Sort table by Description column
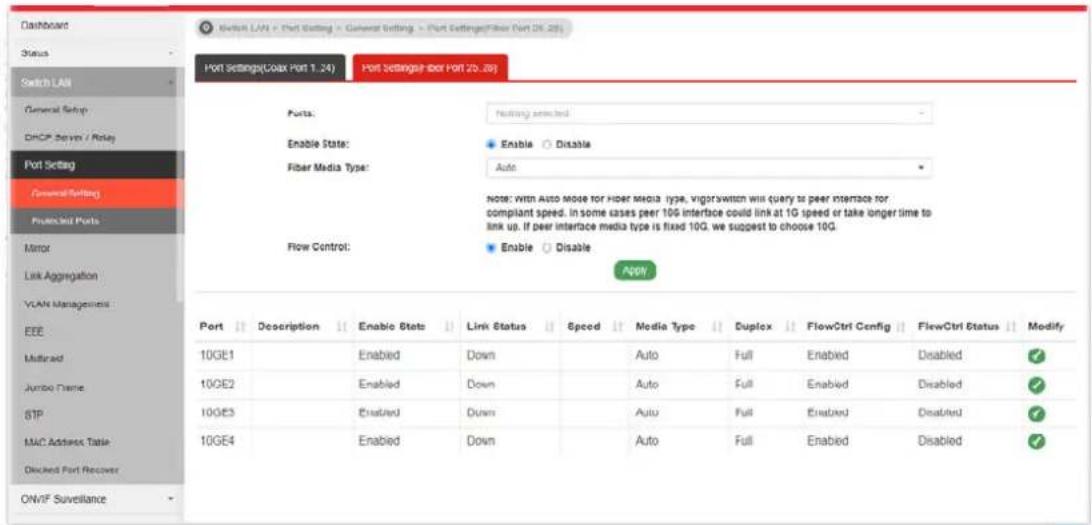 coord(342,327)
